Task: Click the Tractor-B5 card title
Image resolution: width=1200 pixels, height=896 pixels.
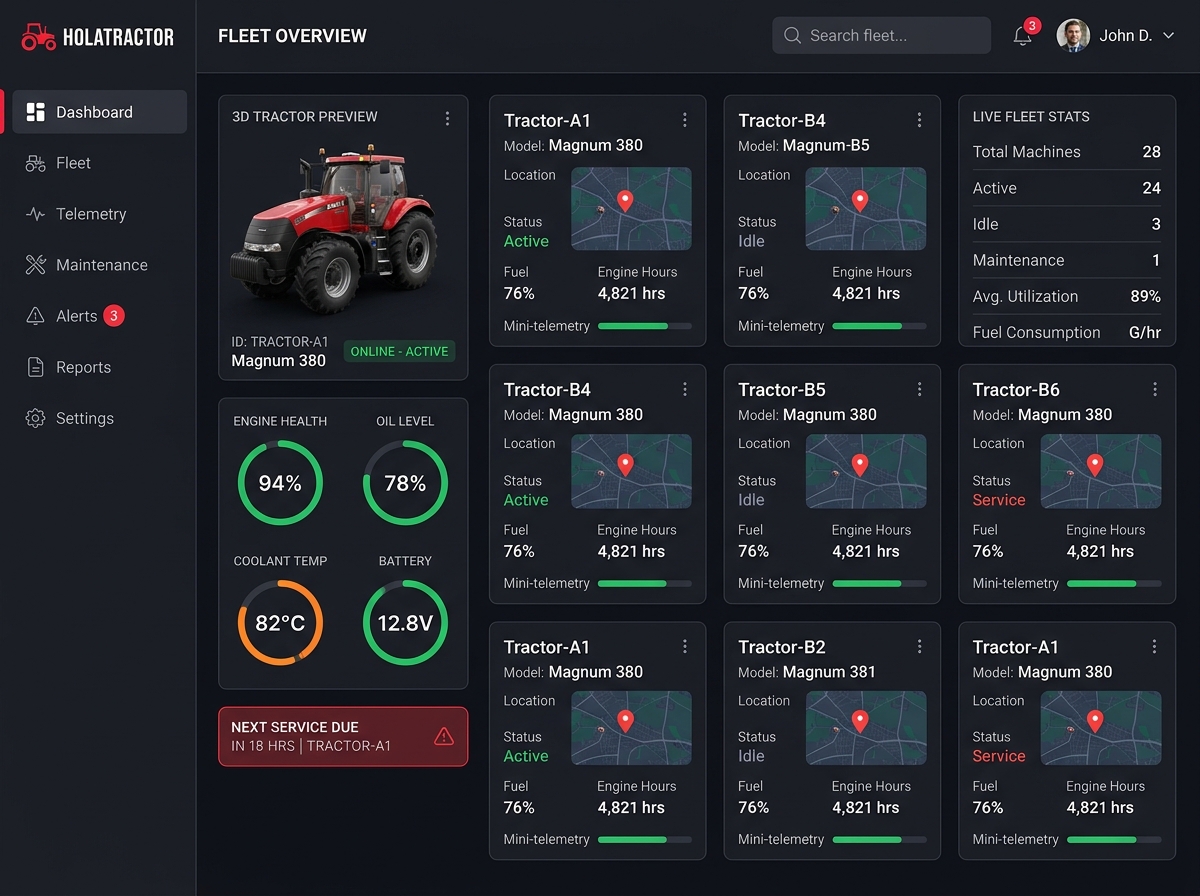Action: (x=782, y=389)
